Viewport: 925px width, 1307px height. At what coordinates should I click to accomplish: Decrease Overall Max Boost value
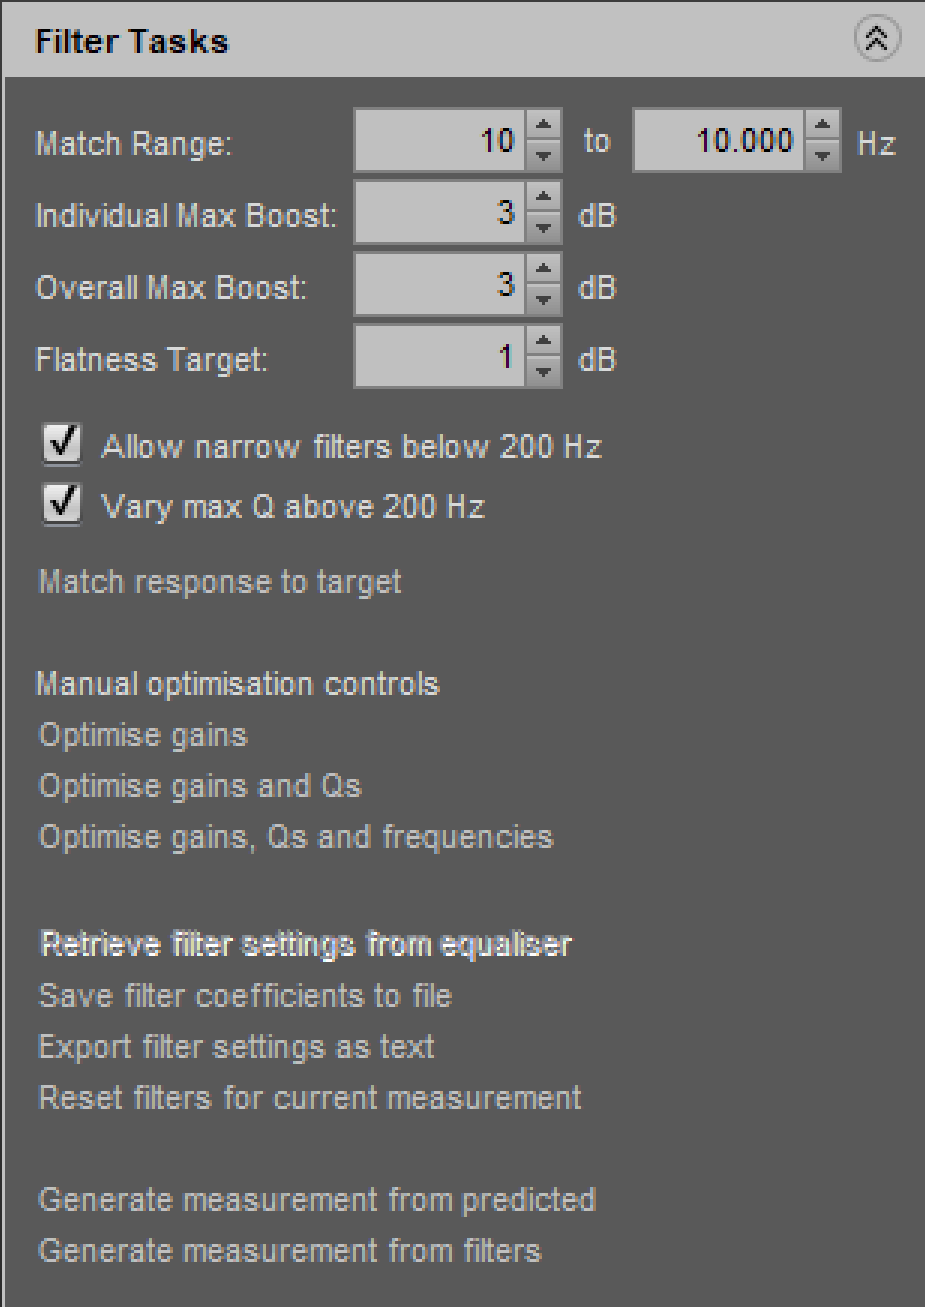(543, 298)
